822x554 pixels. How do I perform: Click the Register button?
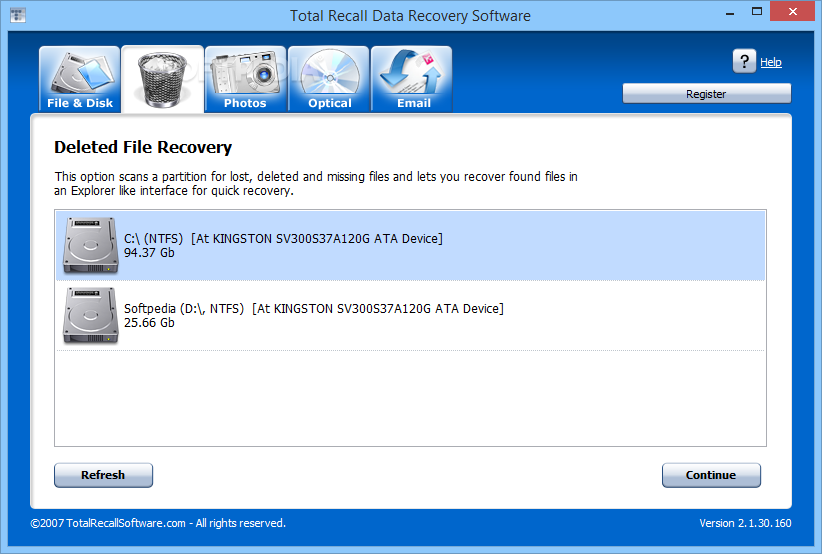tap(707, 94)
